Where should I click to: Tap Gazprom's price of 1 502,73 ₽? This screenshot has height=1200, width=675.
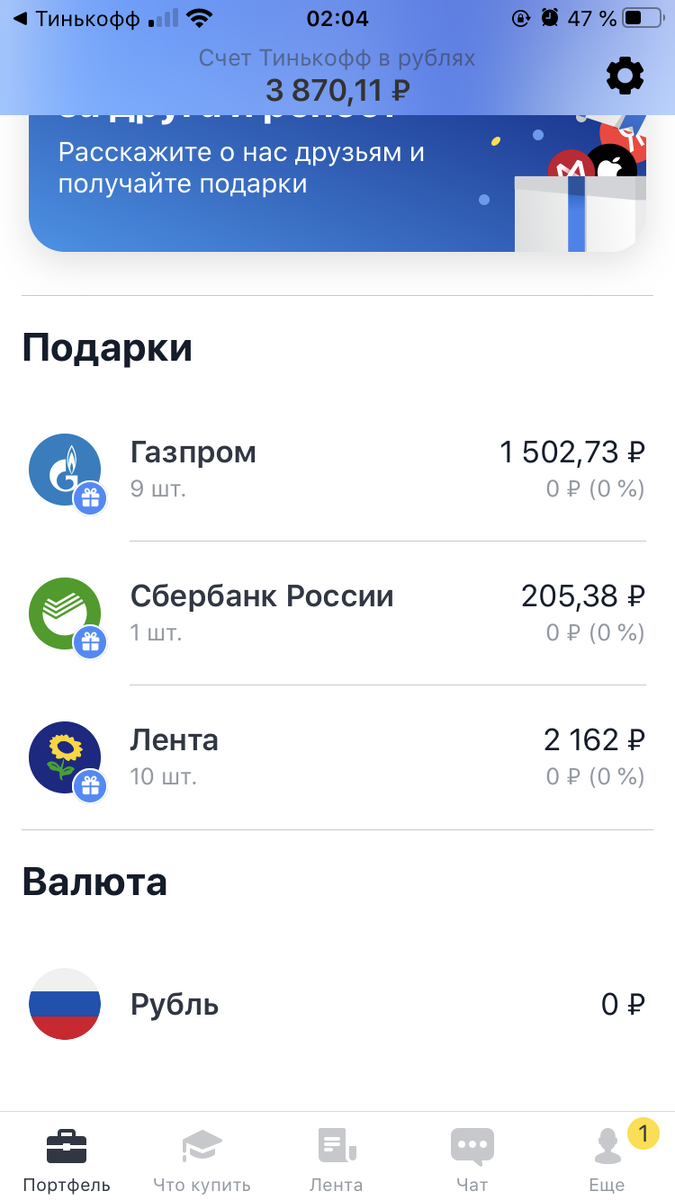(x=571, y=452)
